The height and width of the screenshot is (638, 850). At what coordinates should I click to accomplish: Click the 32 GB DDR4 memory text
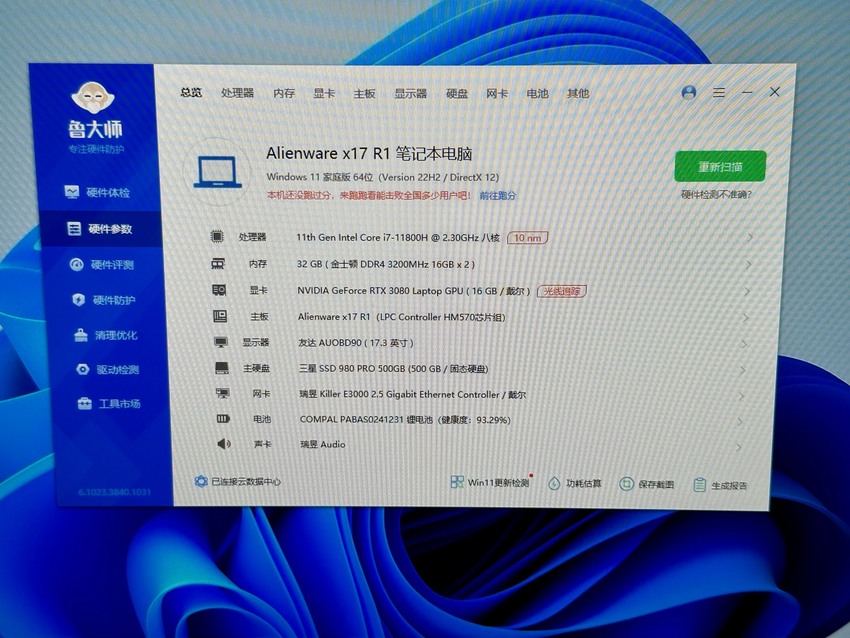386,264
